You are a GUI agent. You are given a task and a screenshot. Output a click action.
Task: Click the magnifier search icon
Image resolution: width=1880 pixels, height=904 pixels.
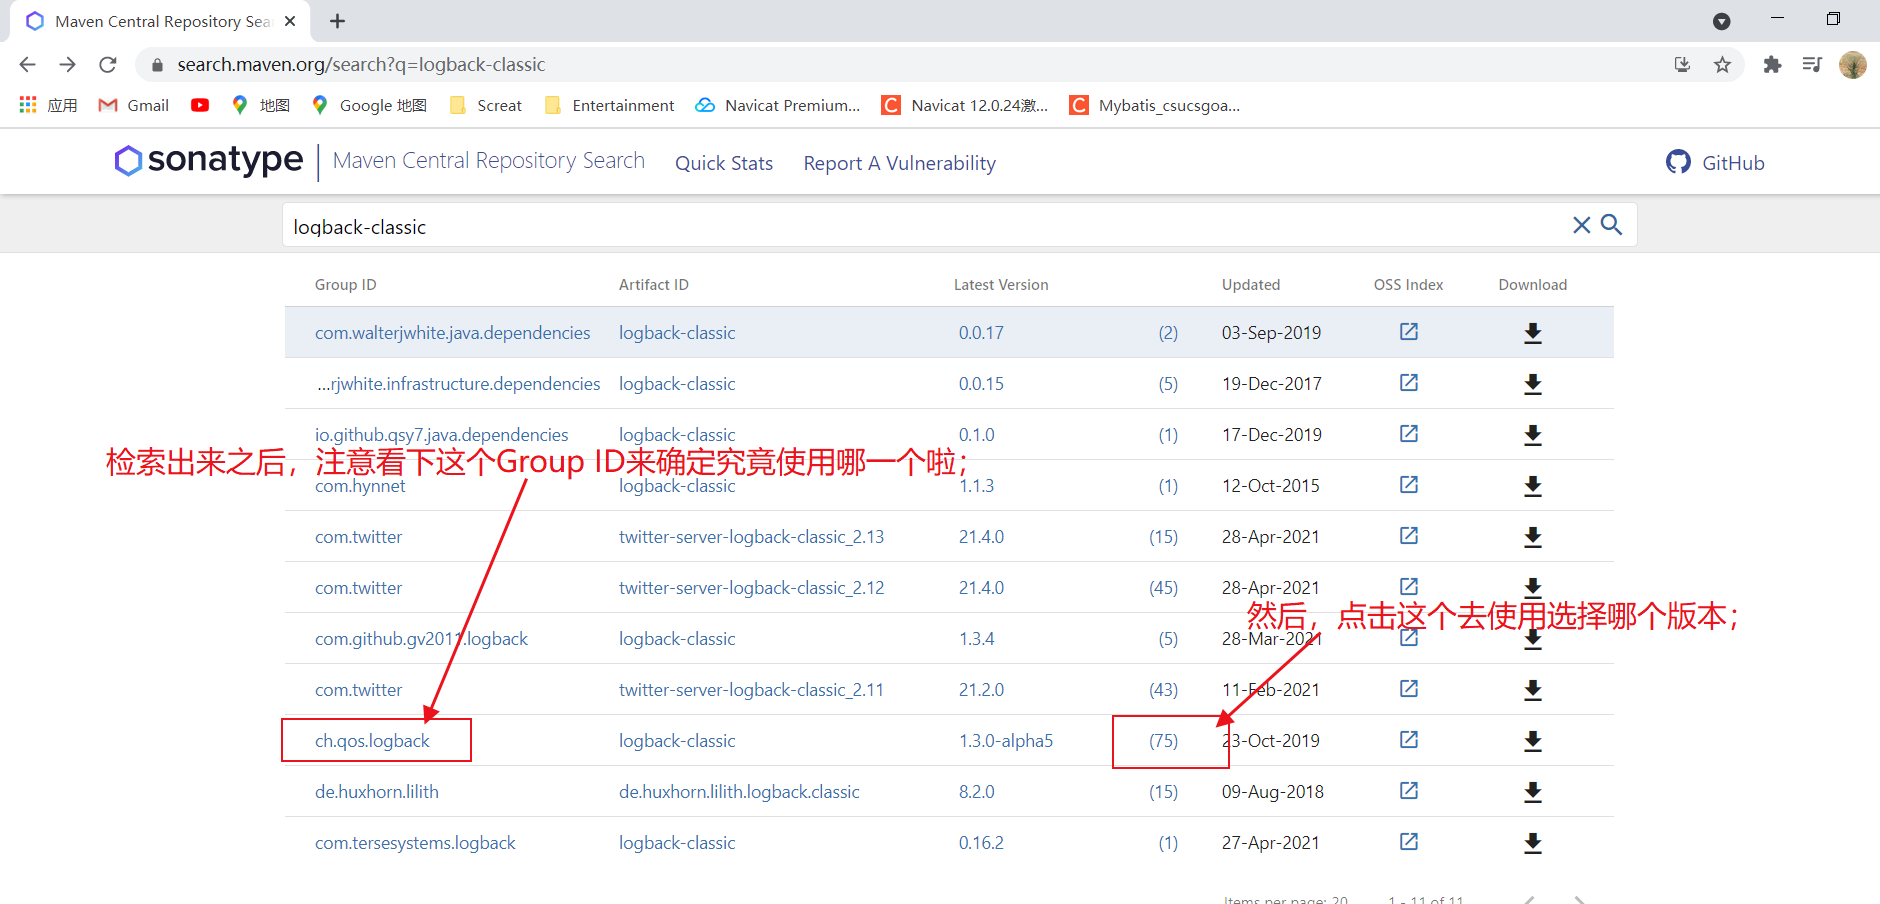[x=1611, y=225]
